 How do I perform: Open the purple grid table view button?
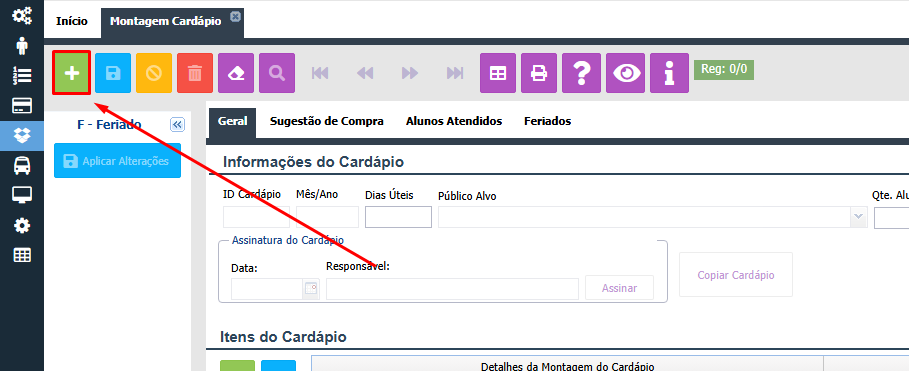pyautogui.click(x=498, y=73)
